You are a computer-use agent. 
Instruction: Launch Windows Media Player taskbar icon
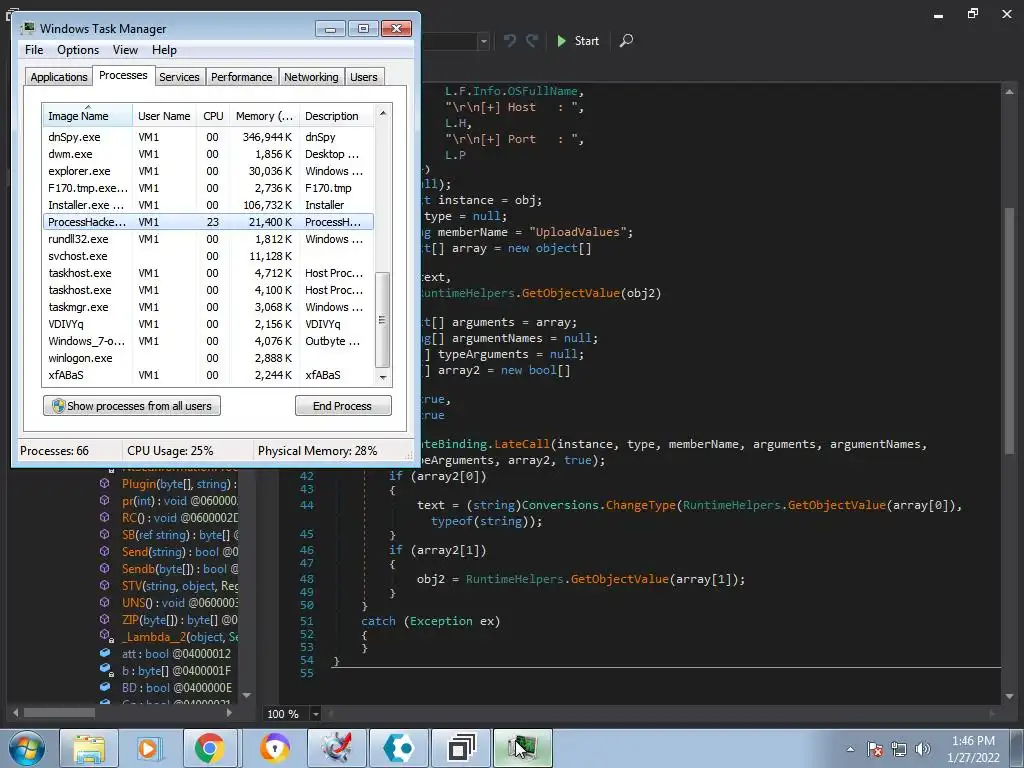click(150, 748)
